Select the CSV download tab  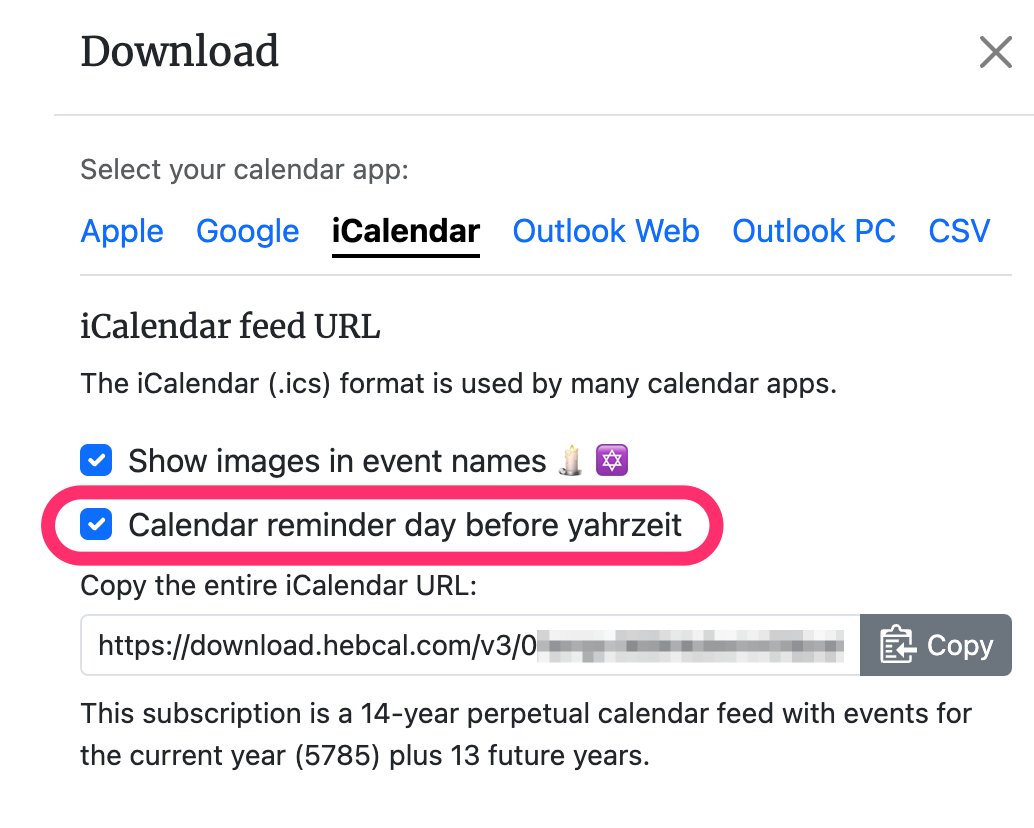coord(959,231)
